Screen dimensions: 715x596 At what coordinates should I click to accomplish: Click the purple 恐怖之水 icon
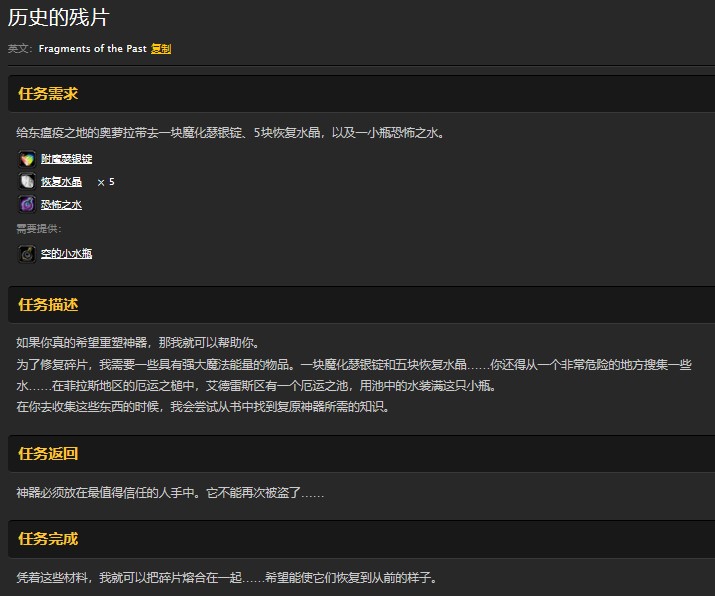(x=27, y=205)
